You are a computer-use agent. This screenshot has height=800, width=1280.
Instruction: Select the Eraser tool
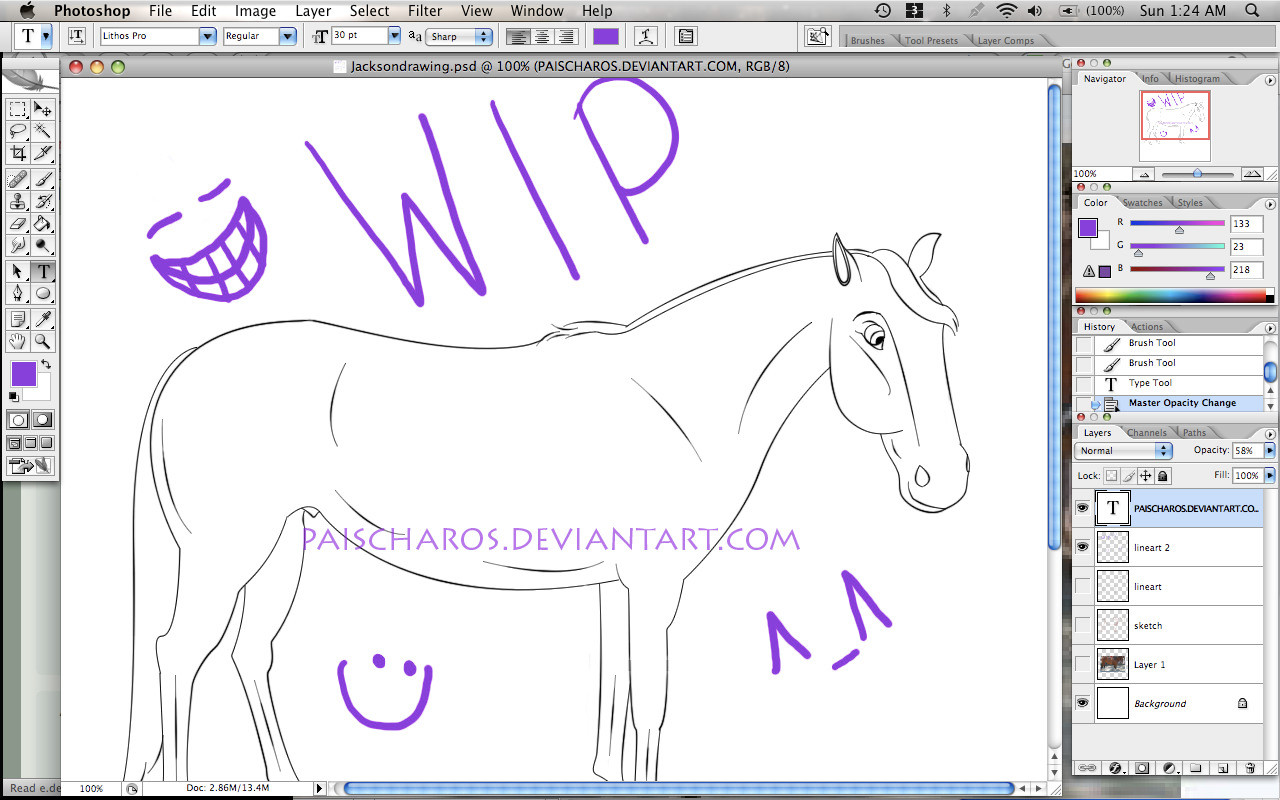click(18, 224)
